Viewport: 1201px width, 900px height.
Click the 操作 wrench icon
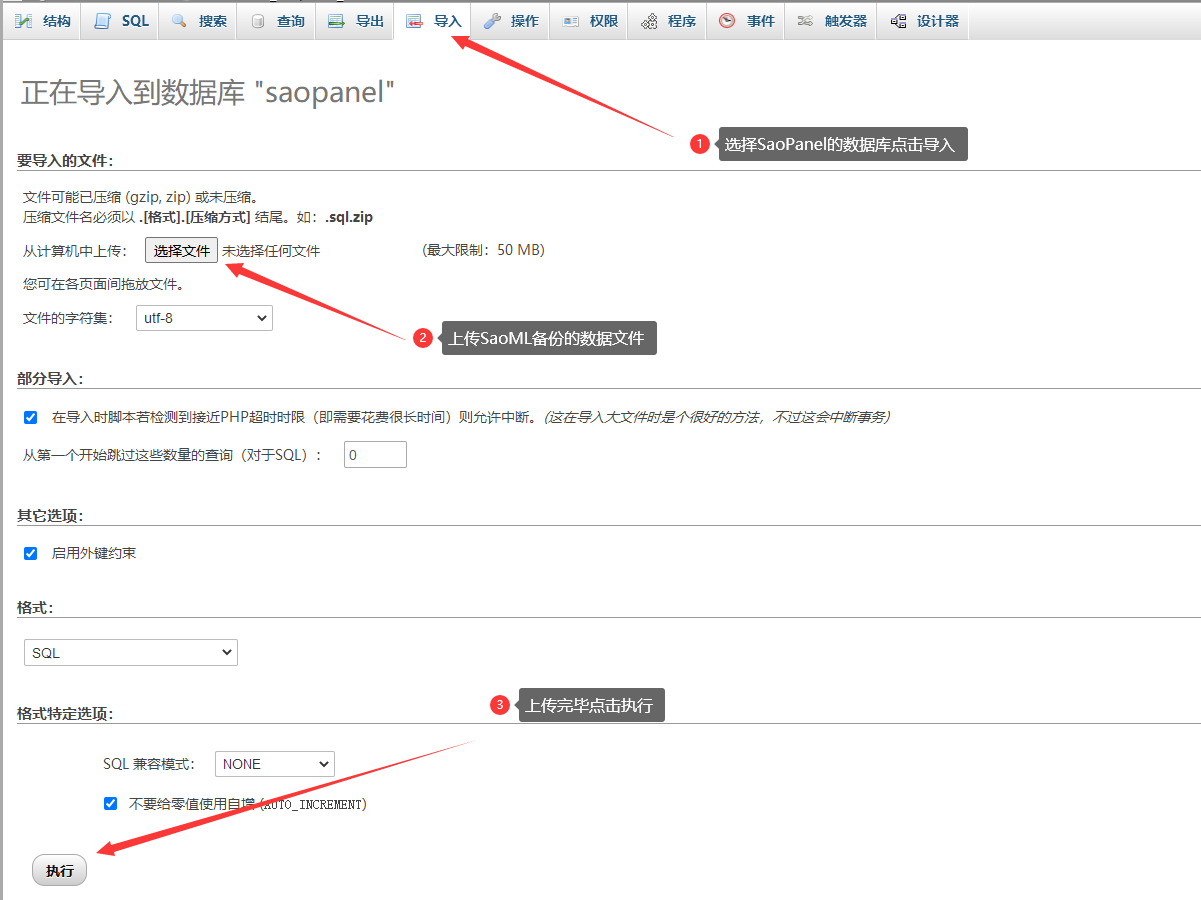pos(491,21)
